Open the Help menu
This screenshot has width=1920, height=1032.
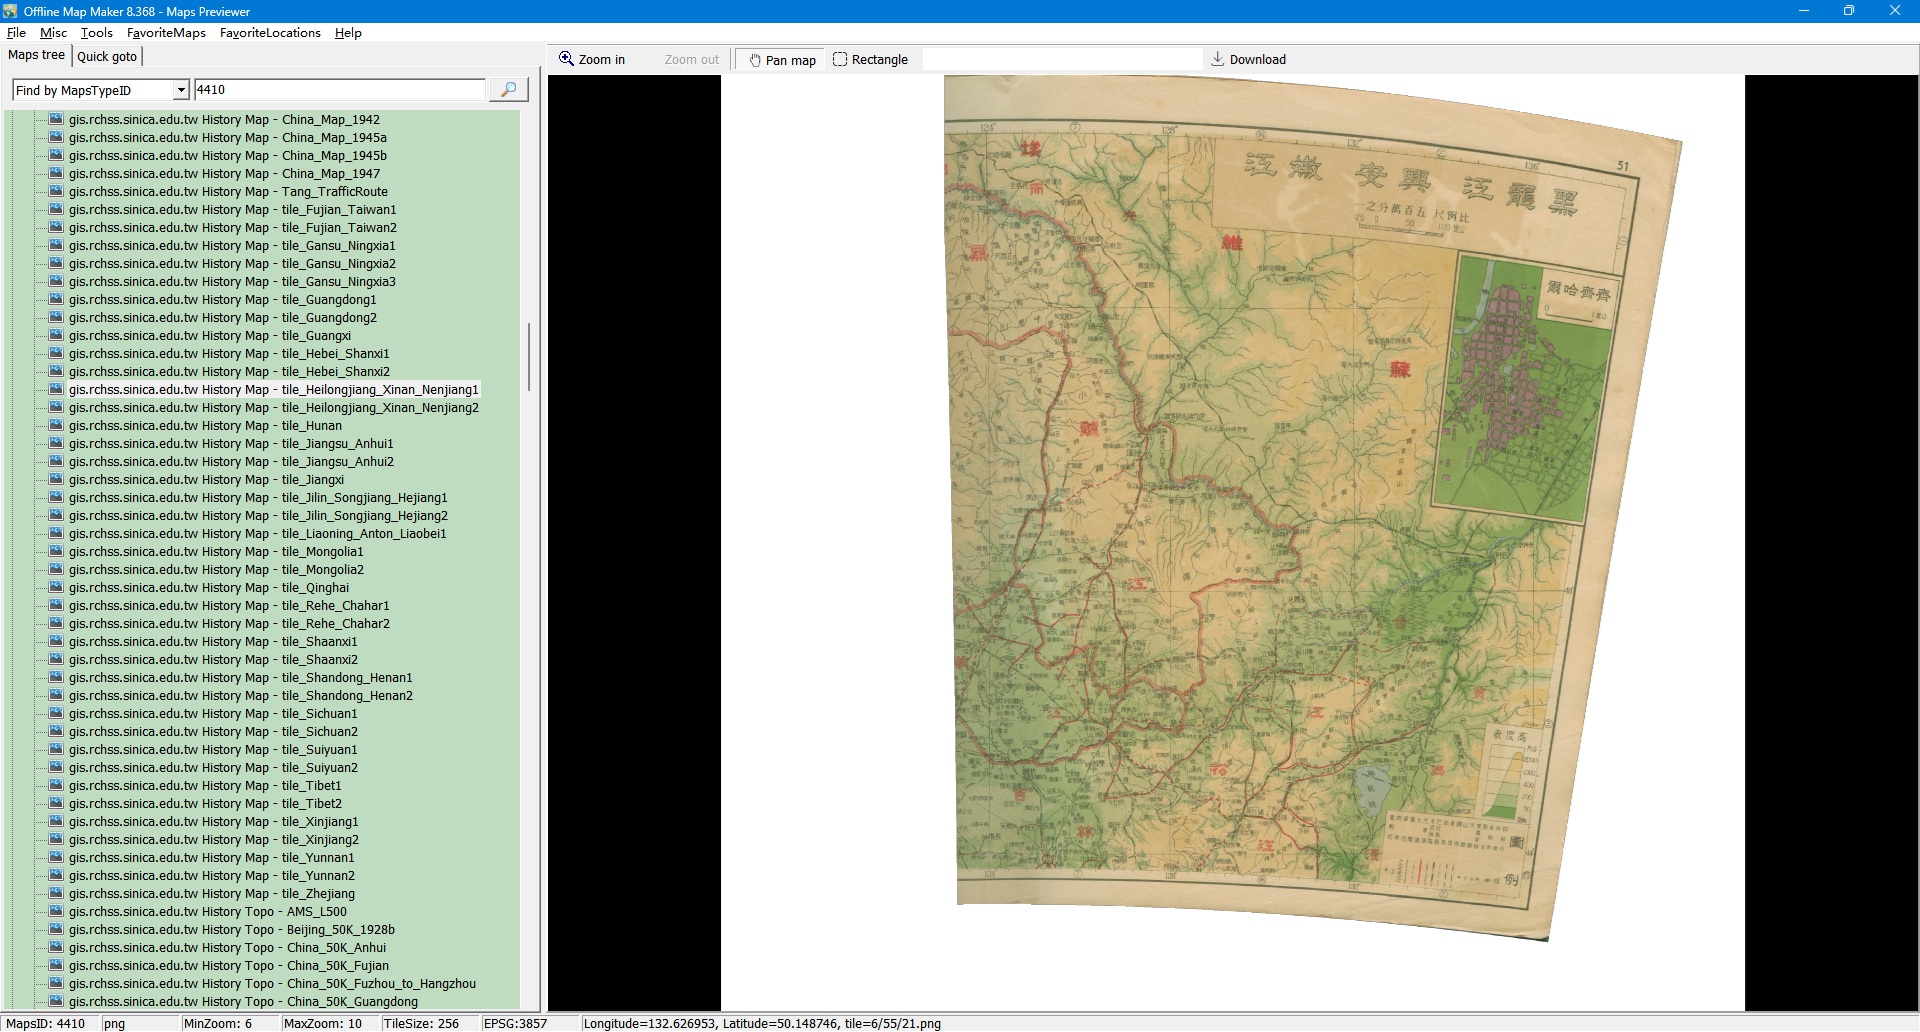[x=348, y=33]
